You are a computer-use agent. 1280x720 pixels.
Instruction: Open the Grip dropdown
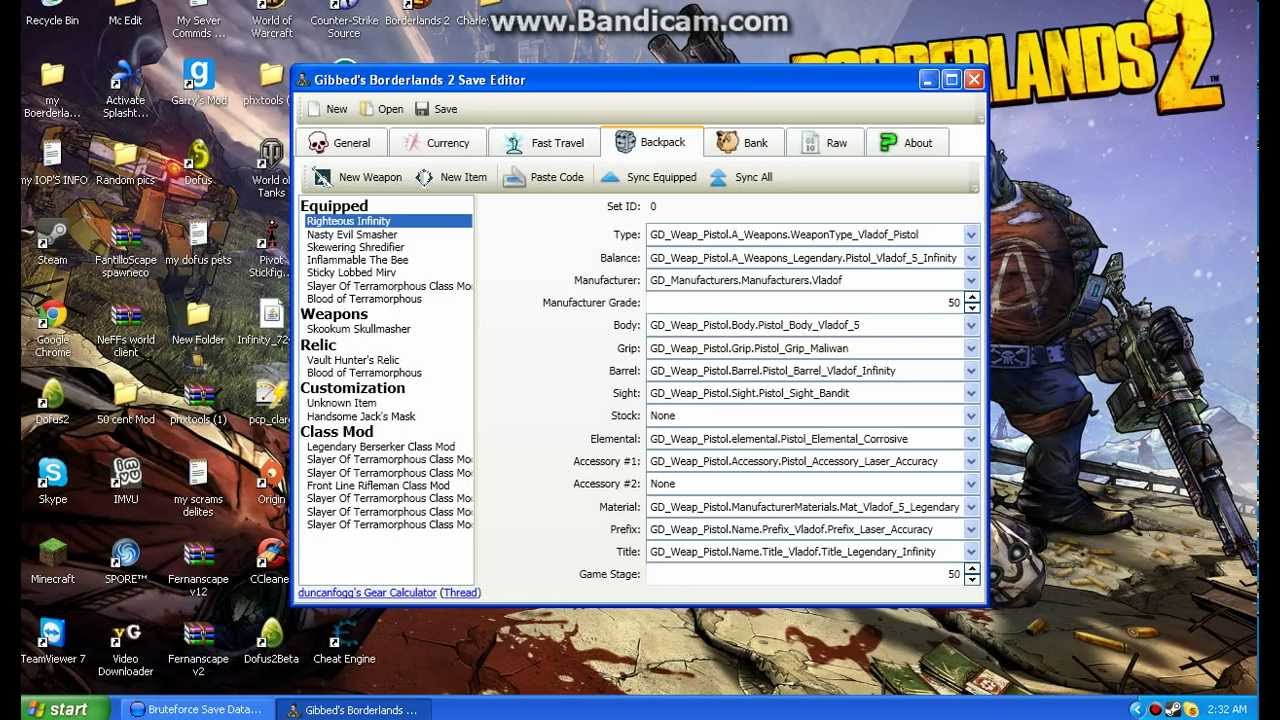pyautogui.click(x=970, y=348)
